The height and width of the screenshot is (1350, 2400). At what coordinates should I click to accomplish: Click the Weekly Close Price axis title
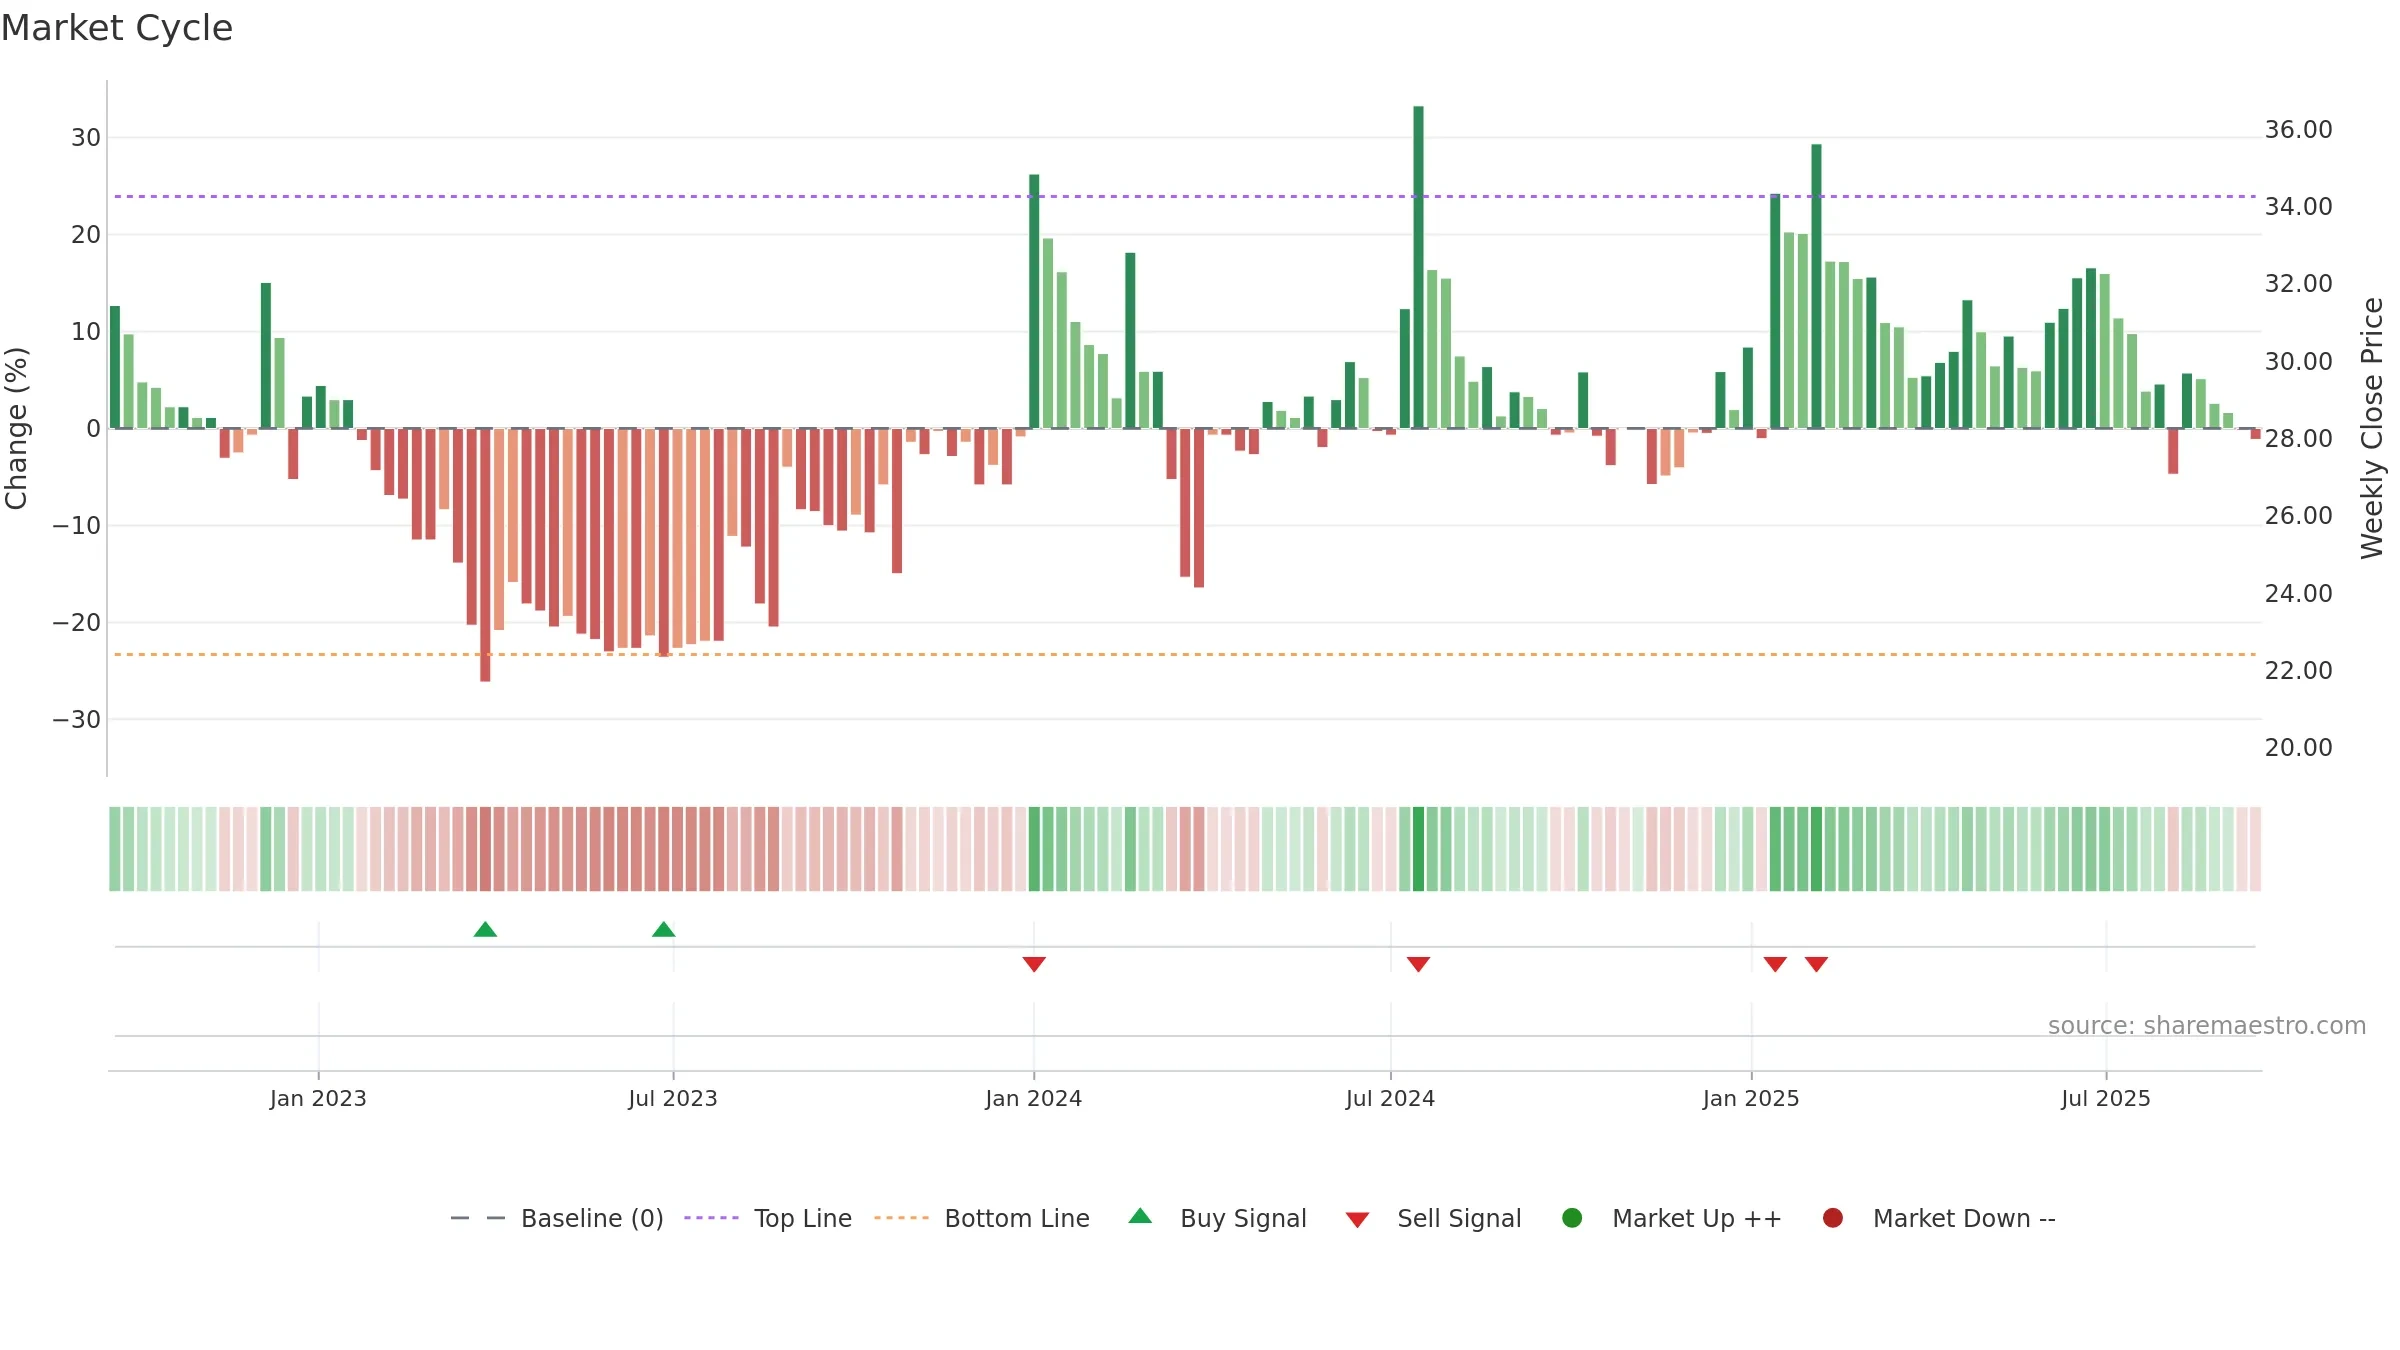click(x=2372, y=428)
